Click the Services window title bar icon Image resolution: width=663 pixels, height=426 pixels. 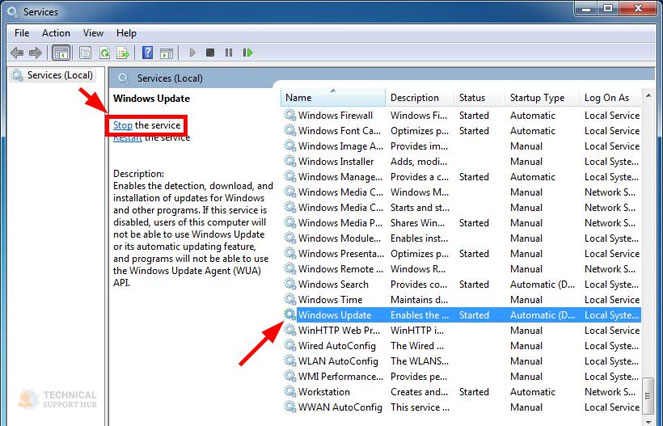click(13, 11)
